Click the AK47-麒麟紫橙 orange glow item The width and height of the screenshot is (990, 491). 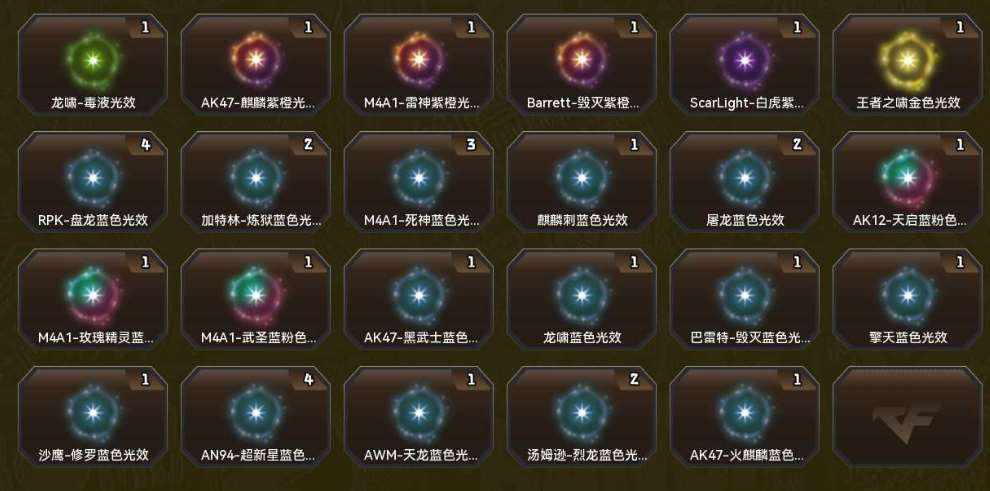pos(256,65)
